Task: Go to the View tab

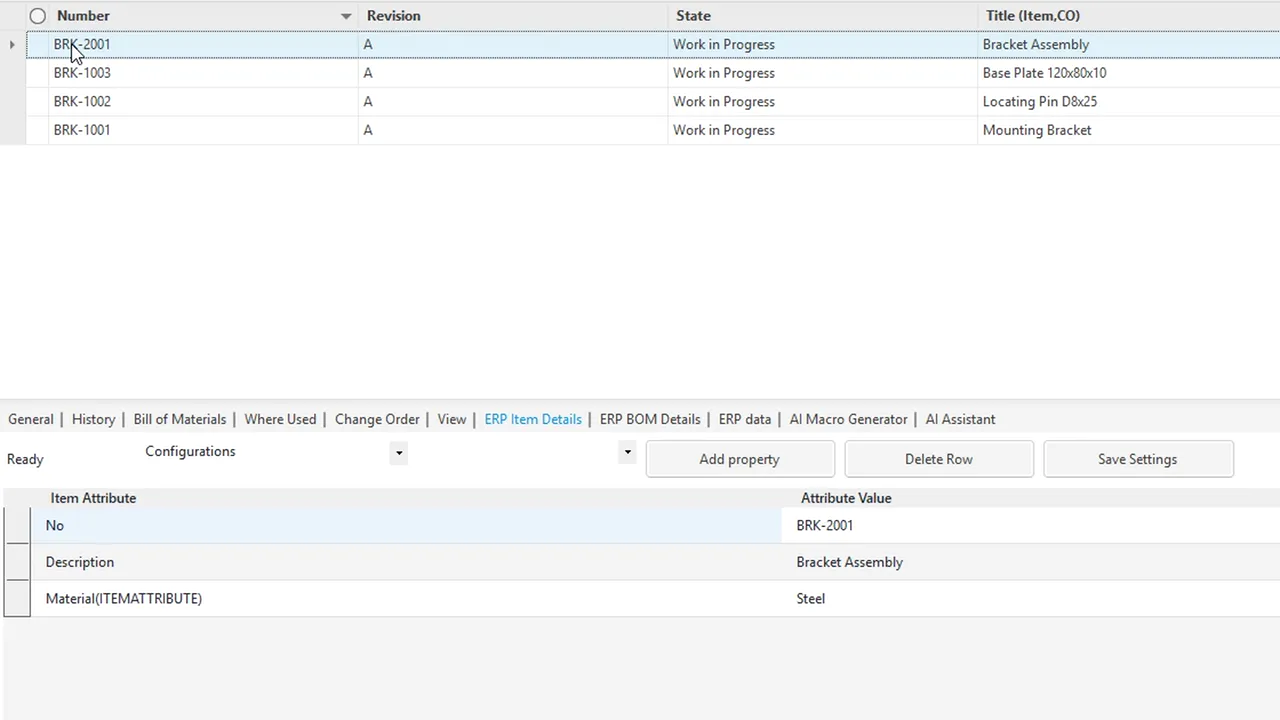Action: click(452, 419)
